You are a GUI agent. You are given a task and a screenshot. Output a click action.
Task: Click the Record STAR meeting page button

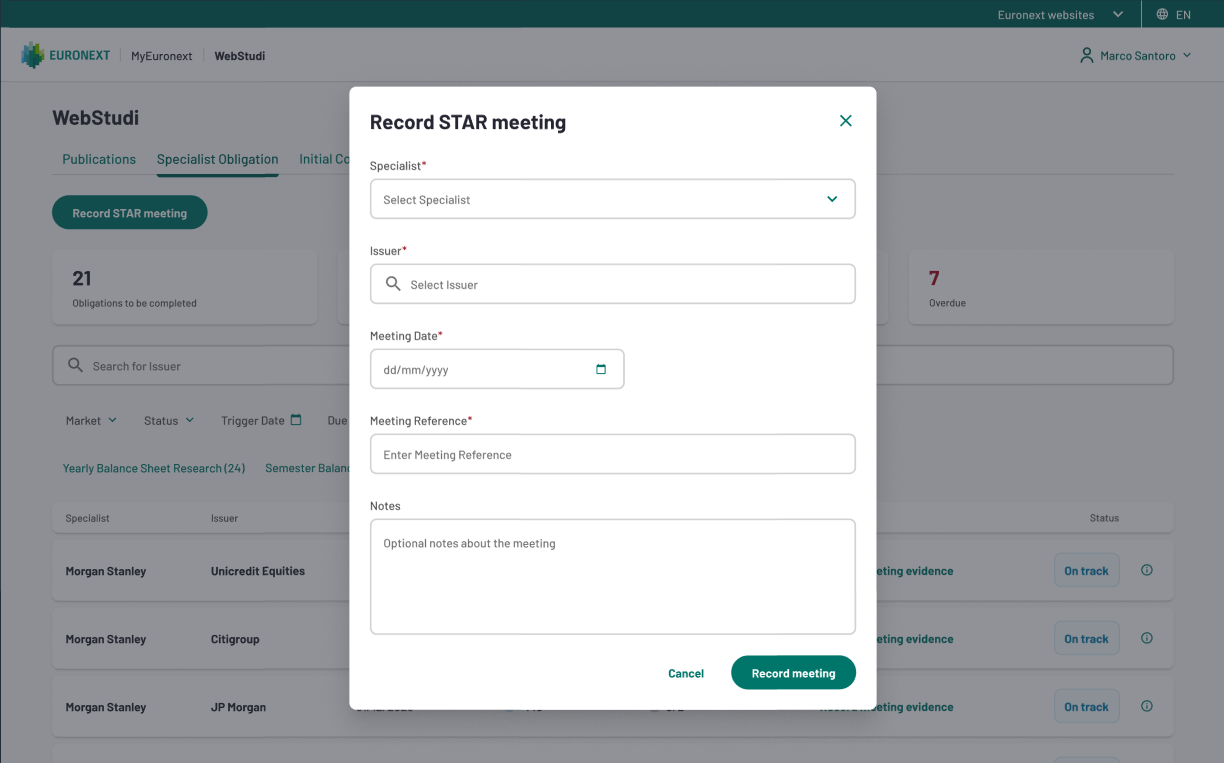coord(129,213)
